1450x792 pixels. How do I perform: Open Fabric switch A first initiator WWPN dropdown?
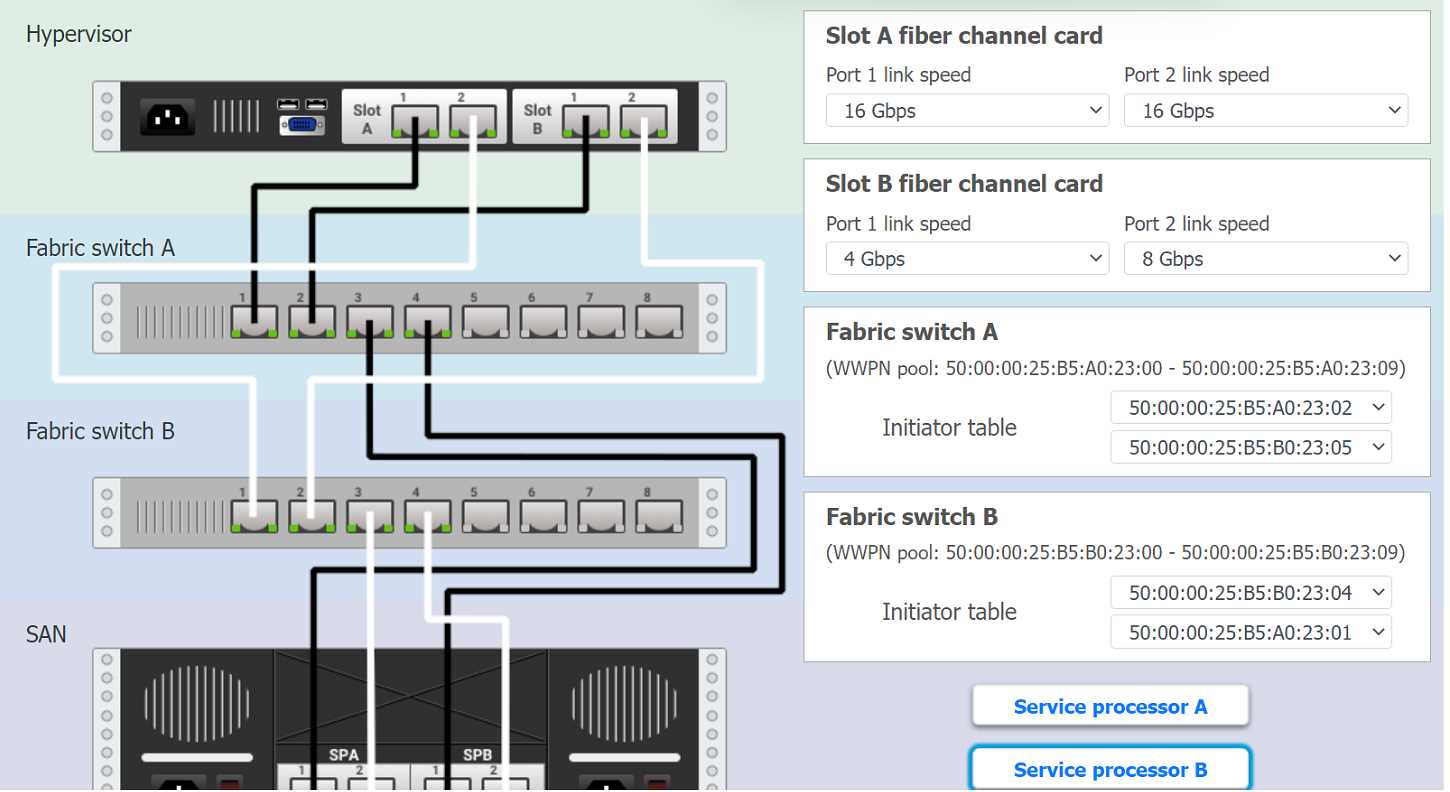pos(1250,408)
